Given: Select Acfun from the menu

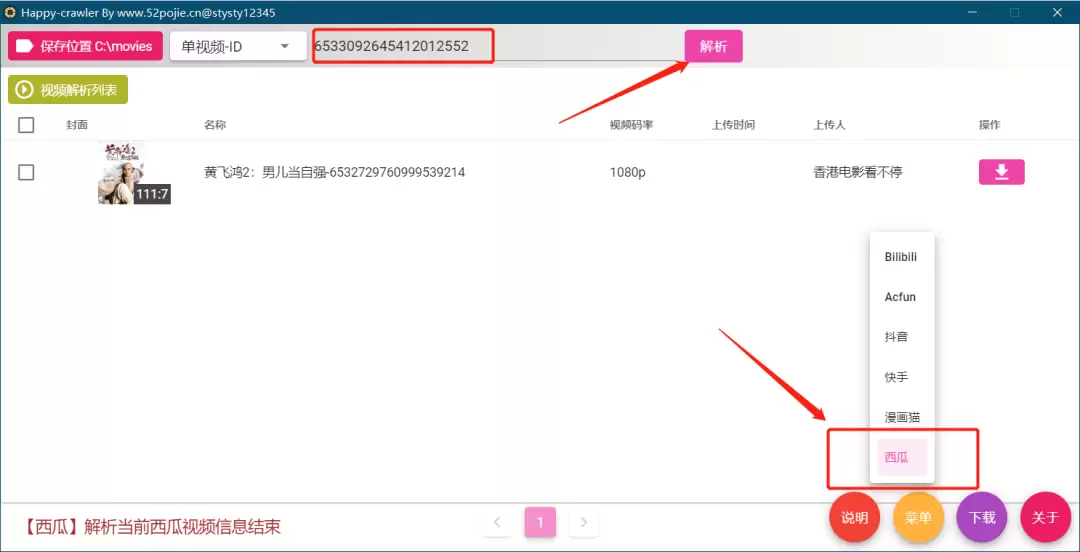Looking at the screenshot, I should coord(902,297).
